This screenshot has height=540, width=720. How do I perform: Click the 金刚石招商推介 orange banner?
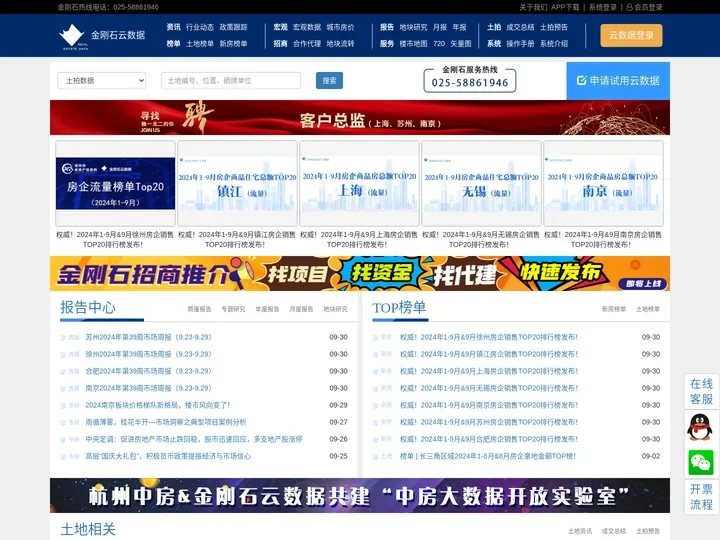[x=360, y=274]
